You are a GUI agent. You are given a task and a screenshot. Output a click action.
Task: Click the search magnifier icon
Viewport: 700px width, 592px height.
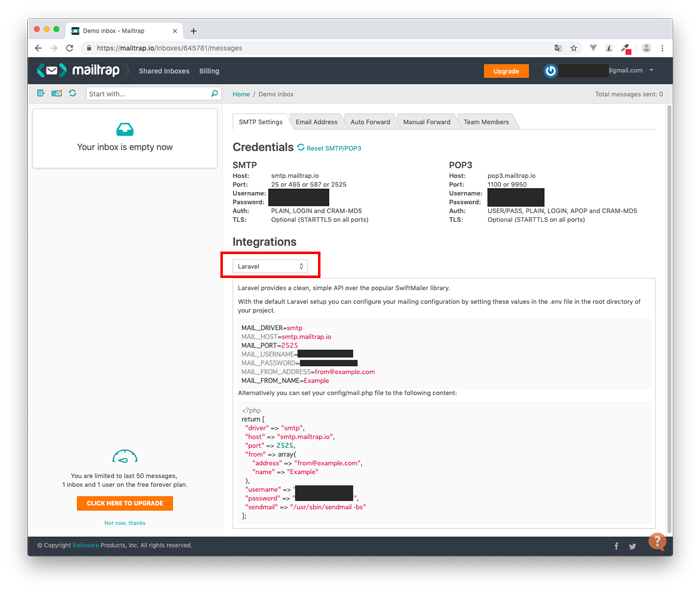tap(215, 93)
